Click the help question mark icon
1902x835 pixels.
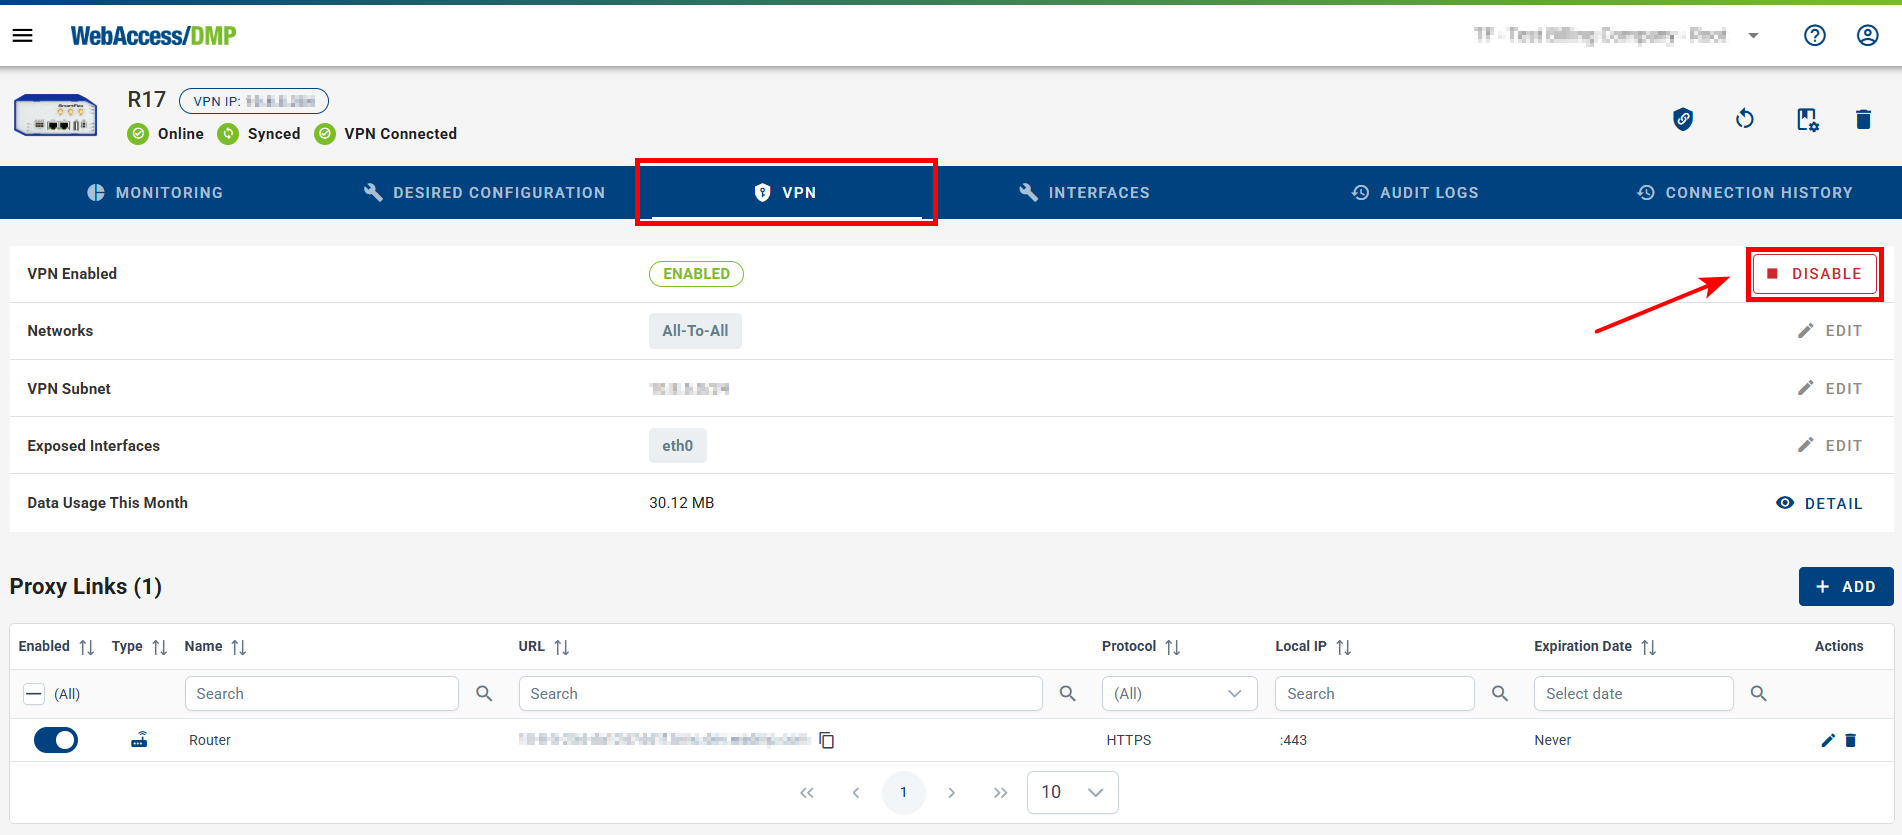pos(1814,36)
